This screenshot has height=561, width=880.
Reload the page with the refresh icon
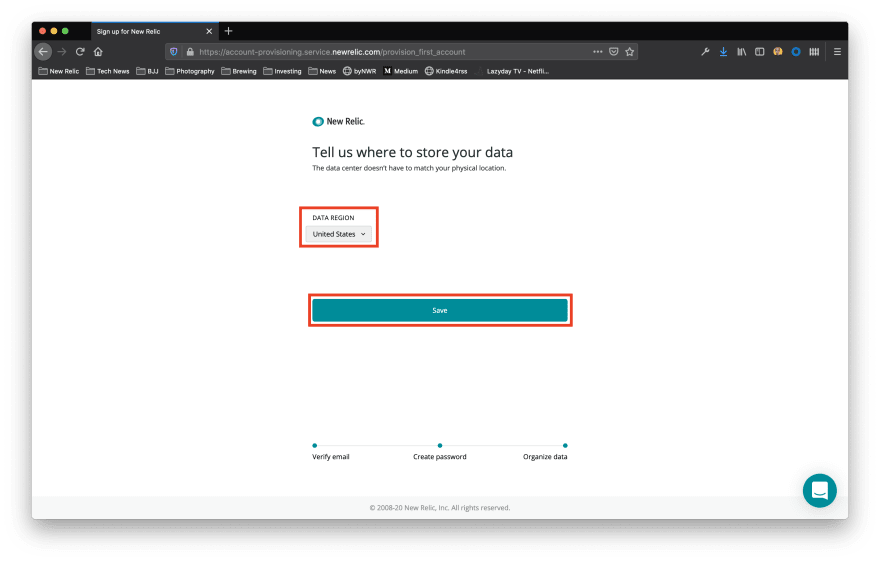tap(80, 52)
